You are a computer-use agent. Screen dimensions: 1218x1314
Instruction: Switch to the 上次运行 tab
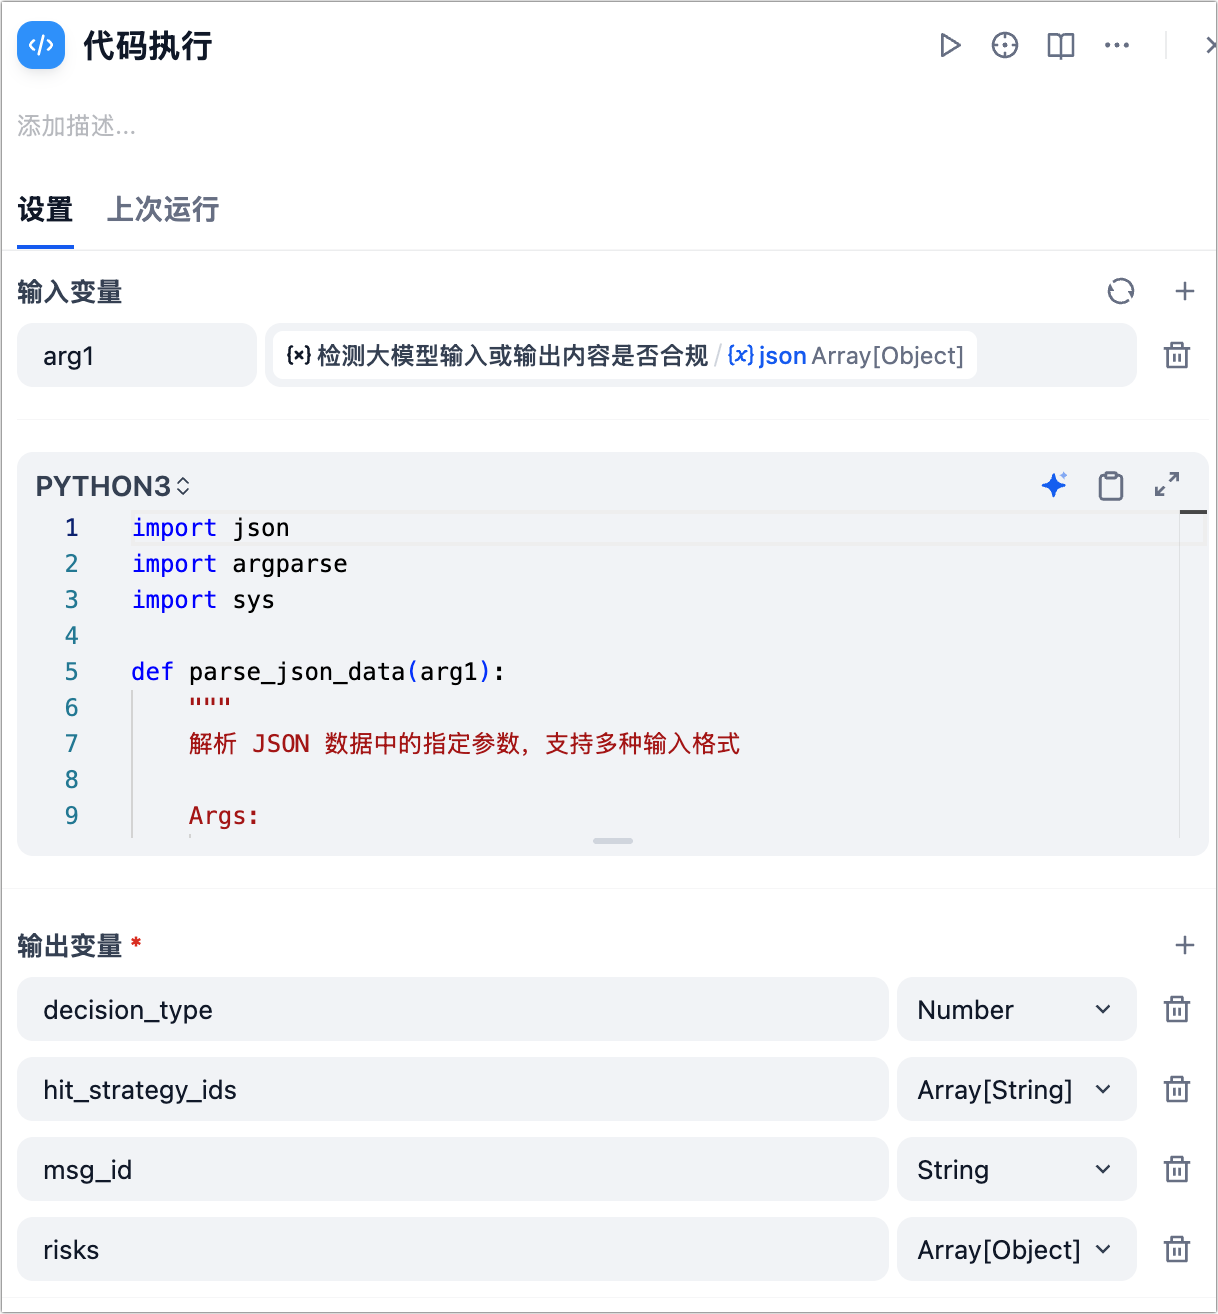coord(163,209)
